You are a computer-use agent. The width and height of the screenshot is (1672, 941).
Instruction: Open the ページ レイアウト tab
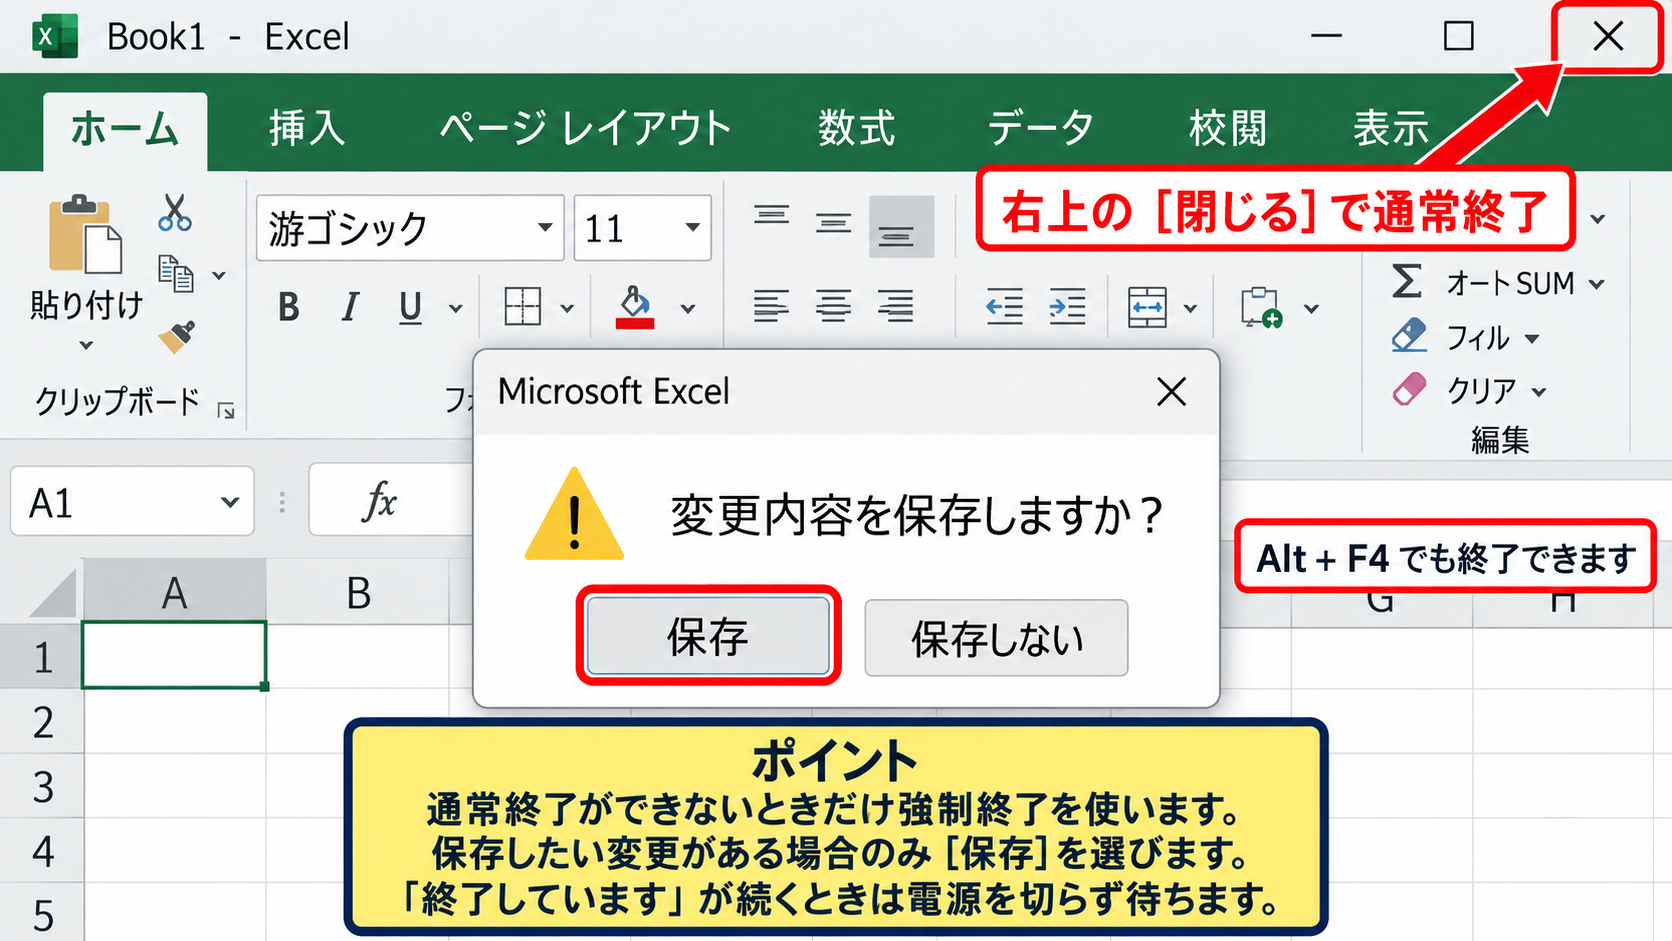tap(586, 129)
